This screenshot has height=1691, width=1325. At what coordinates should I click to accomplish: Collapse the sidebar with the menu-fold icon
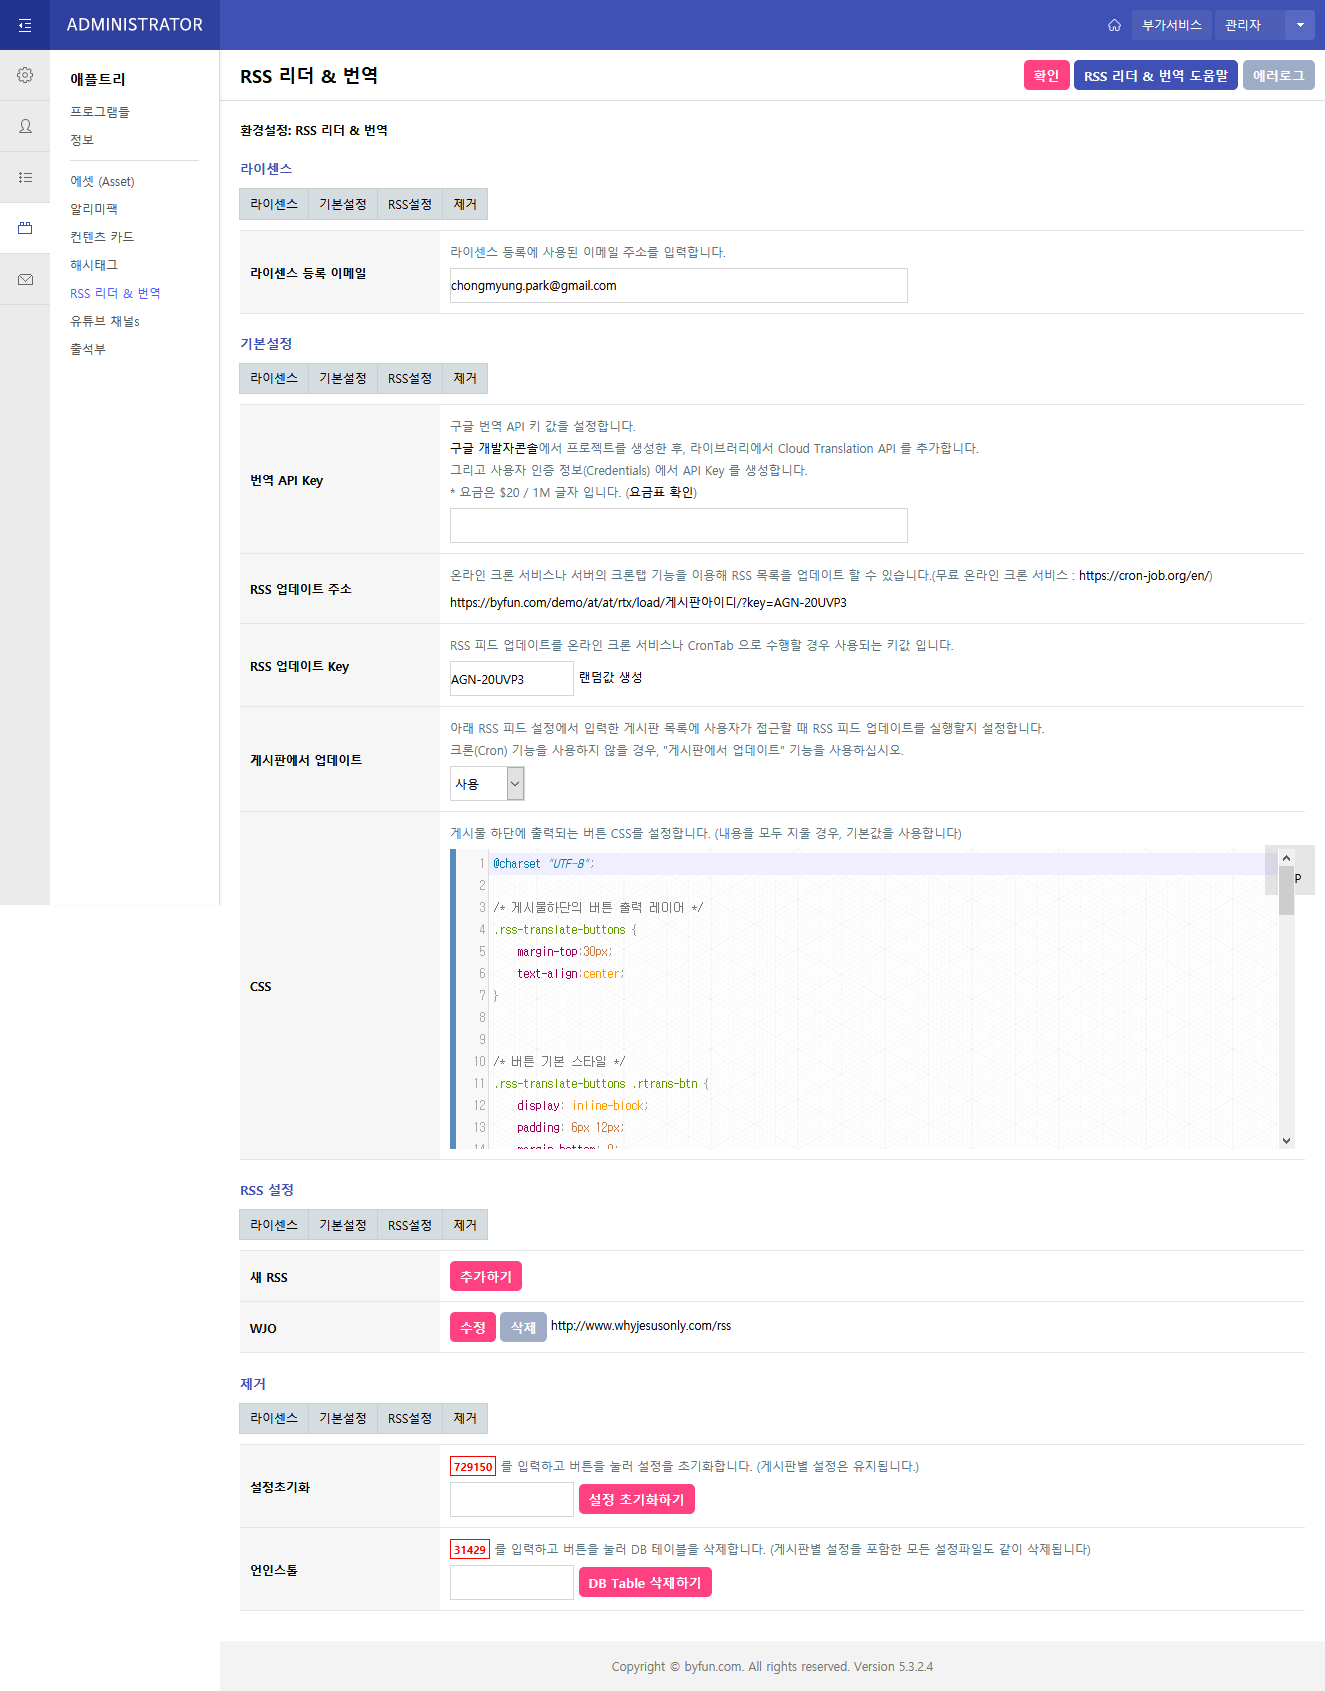(25, 25)
